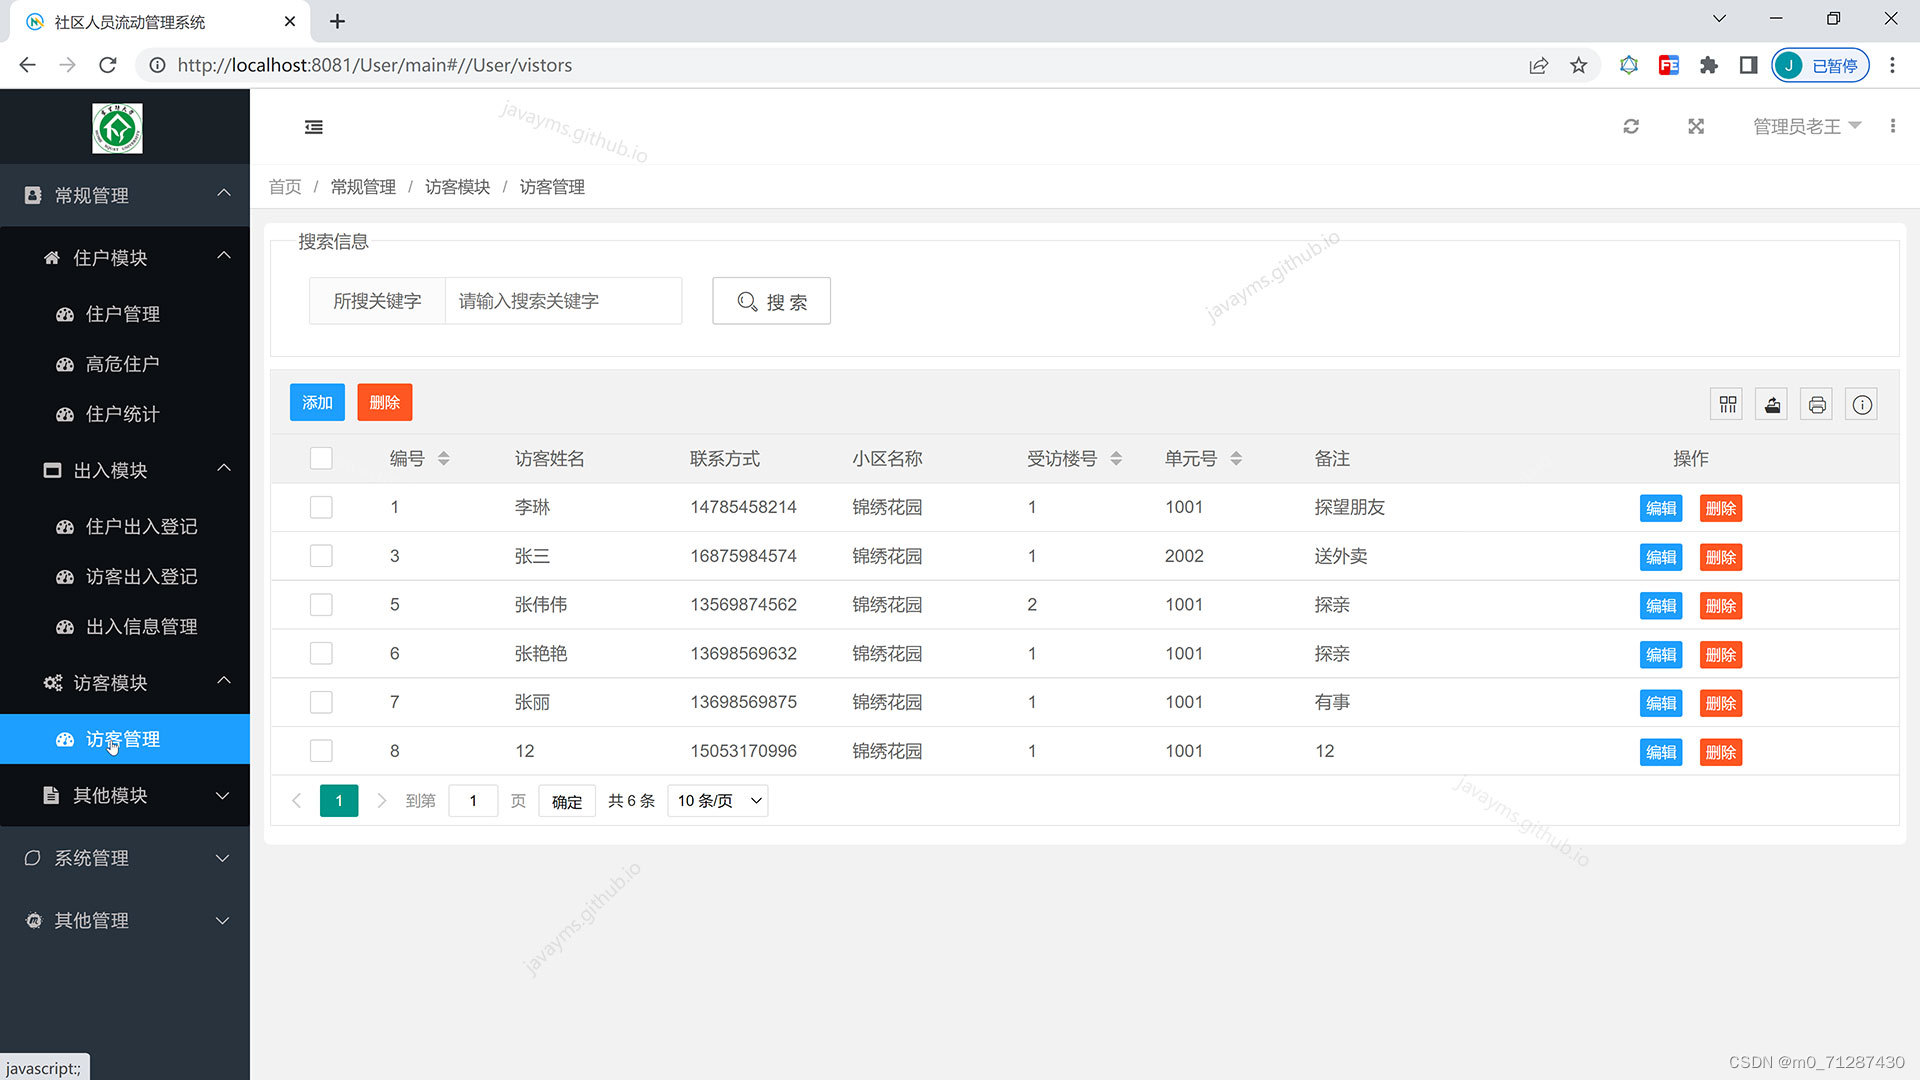Check the box for visitor 李琳
The width and height of the screenshot is (1920, 1080).
coord(321,507)
